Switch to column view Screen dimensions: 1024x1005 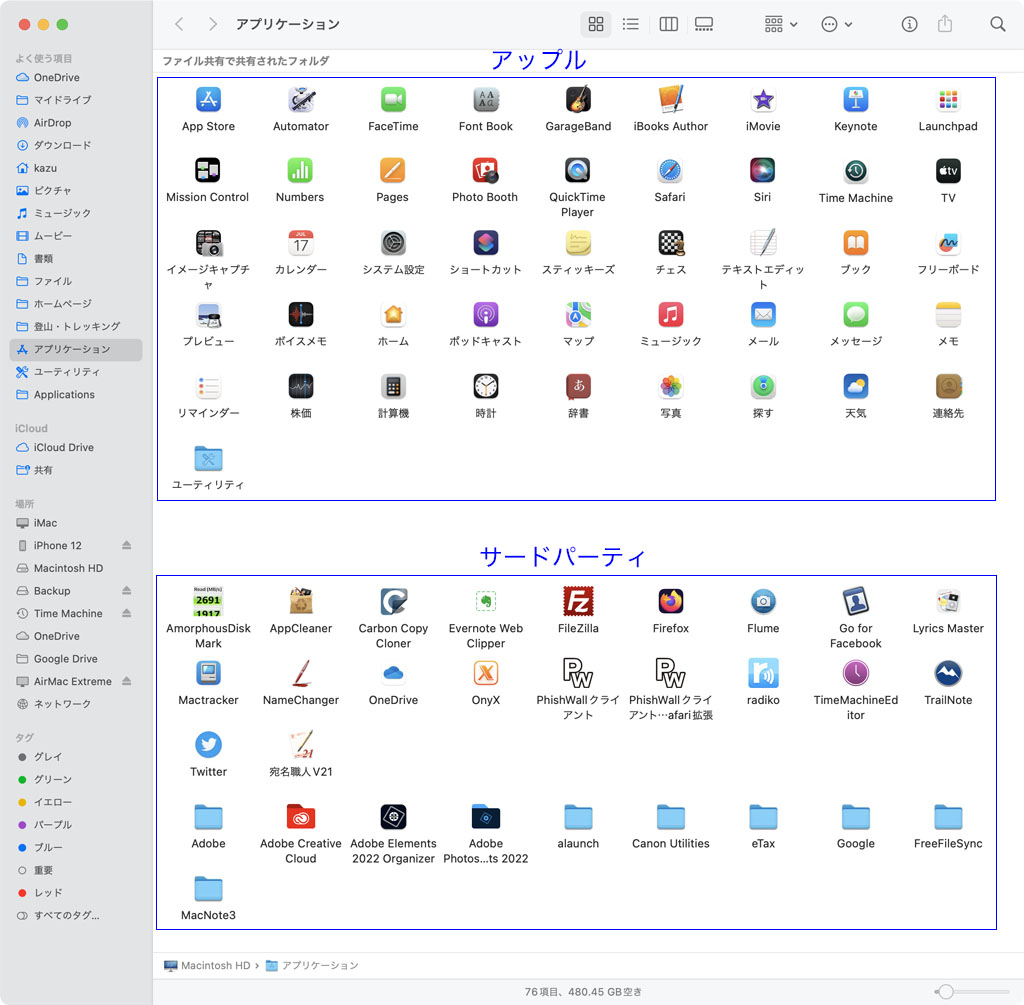coord(669,24)
